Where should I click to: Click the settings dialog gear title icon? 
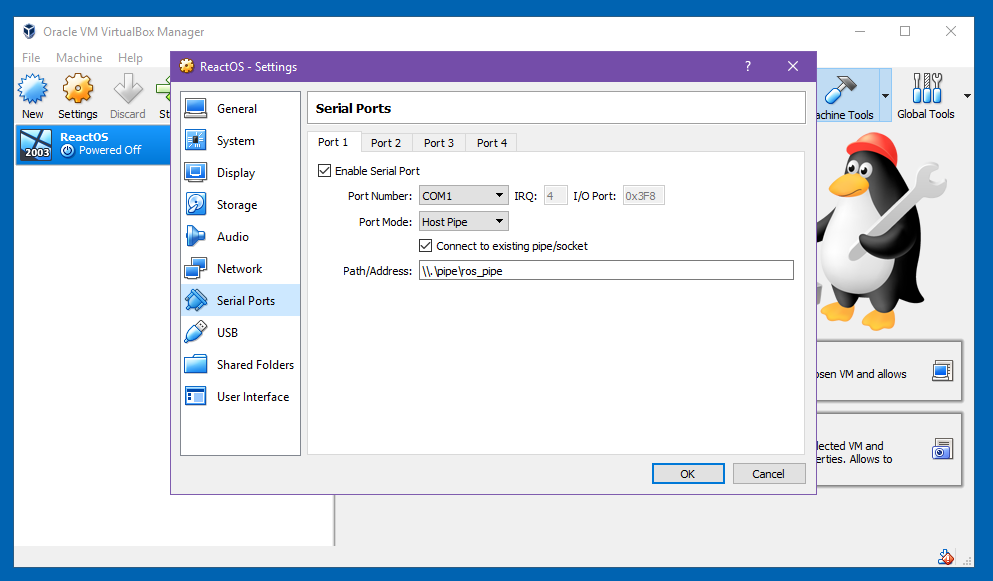pyautogui.click(x=186, y=66)
